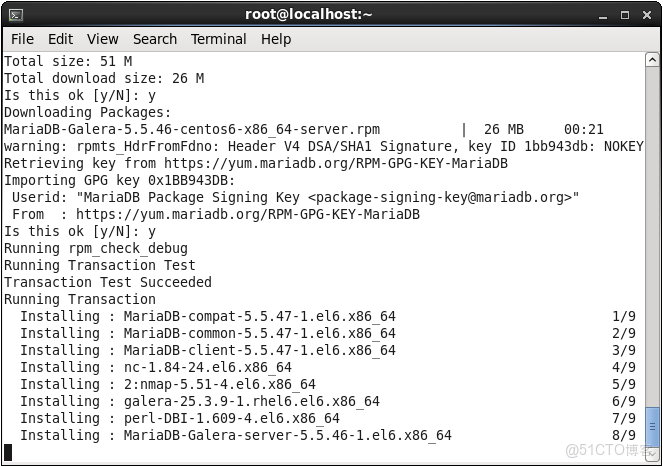Open the Help menu
Image resolution: width=663 pixels, height=467 pixels.
point(276,39)
